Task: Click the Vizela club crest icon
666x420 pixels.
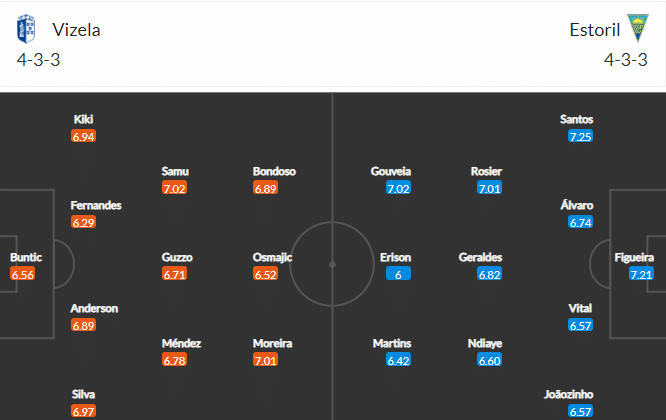Action: click(26, 29)
